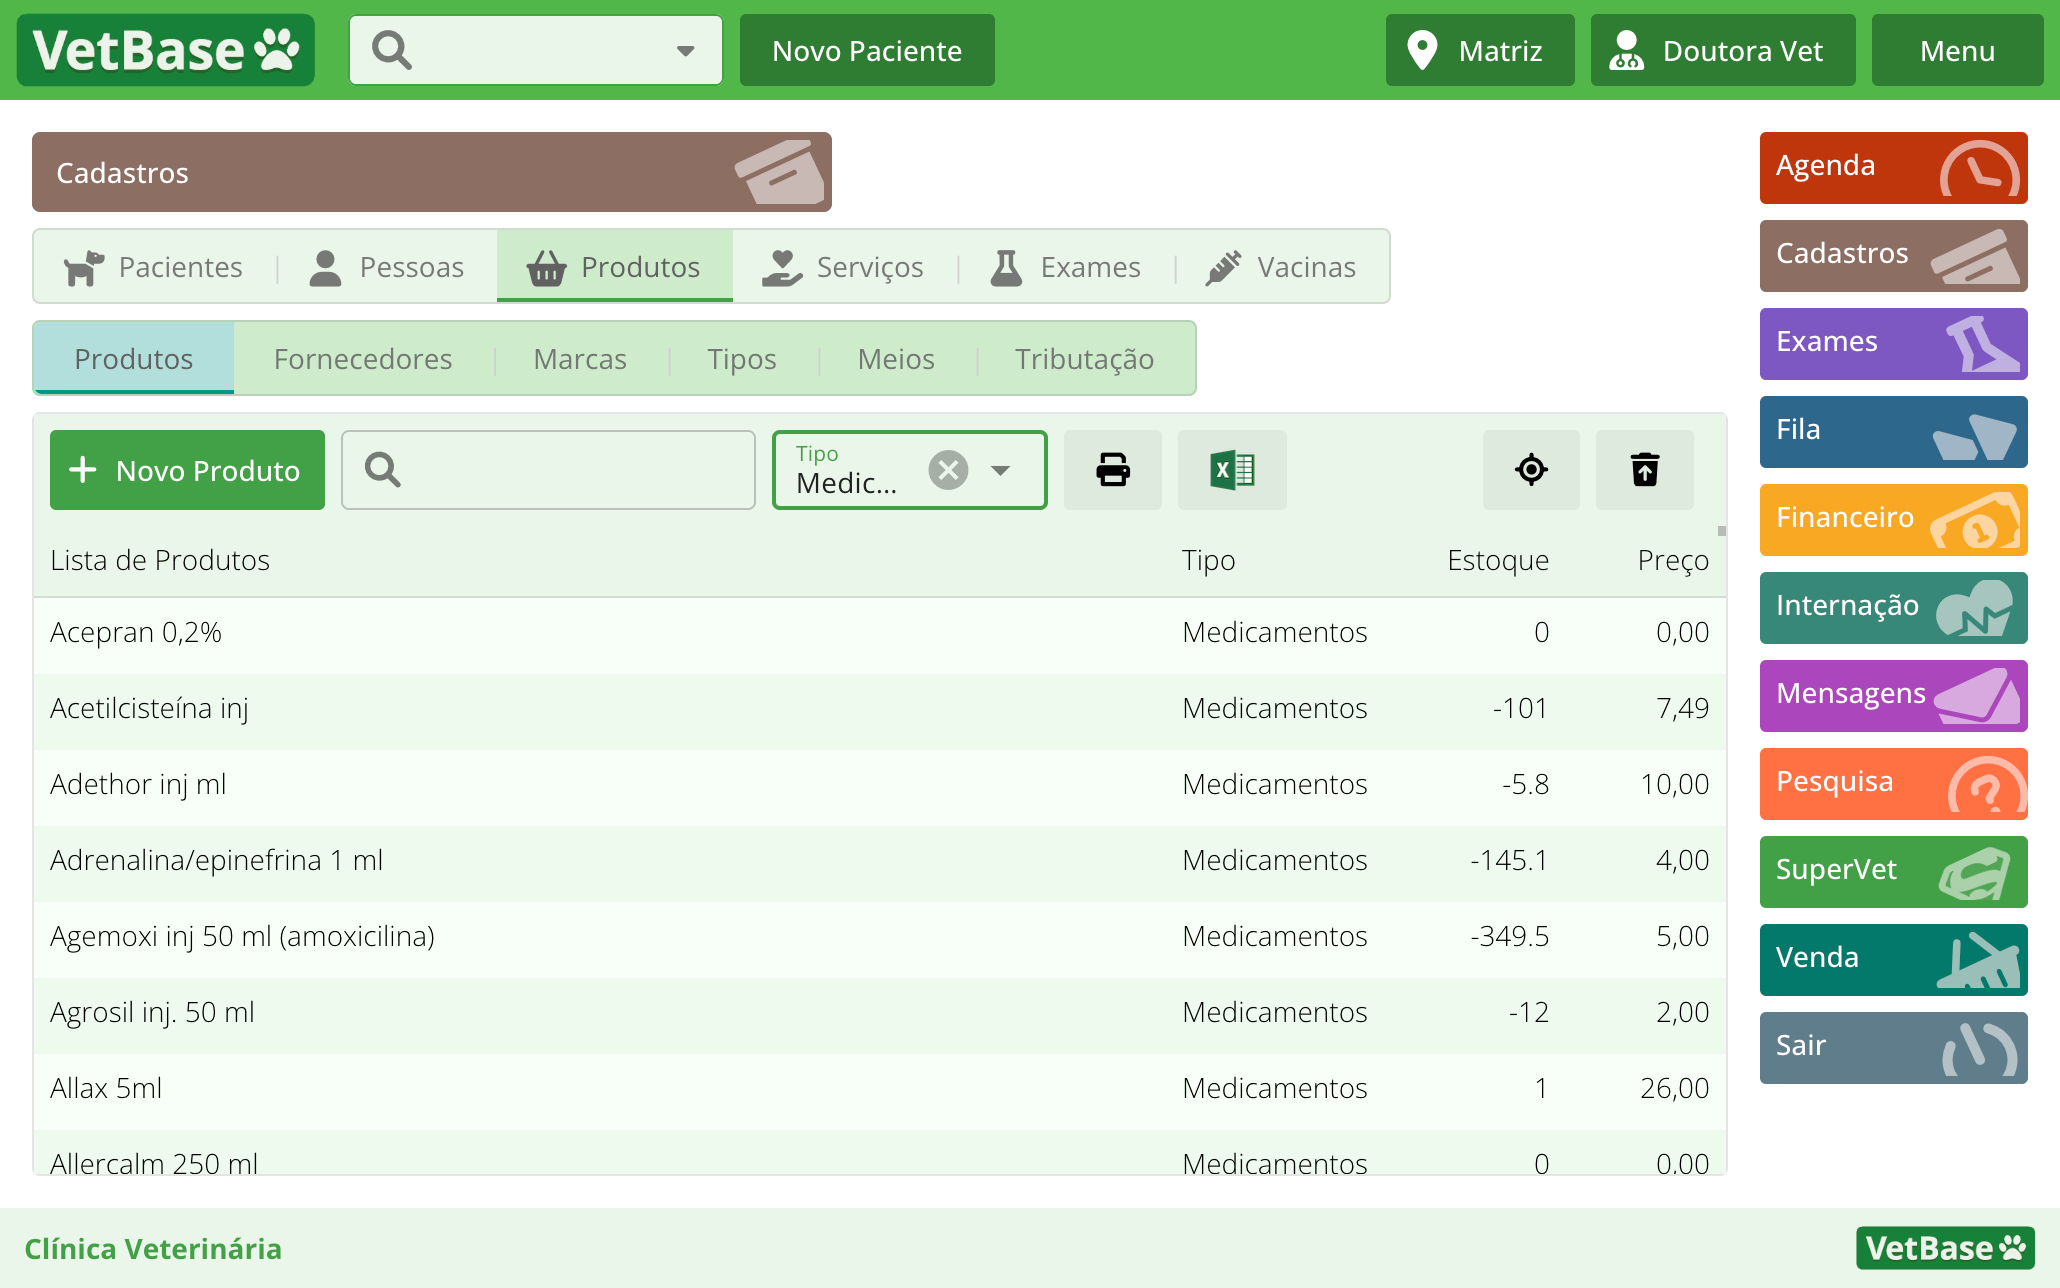2060x1288 pixels.
Task: Switch to the Vacinas tab
Action: pyautogui.click(x=1282, y=267)
